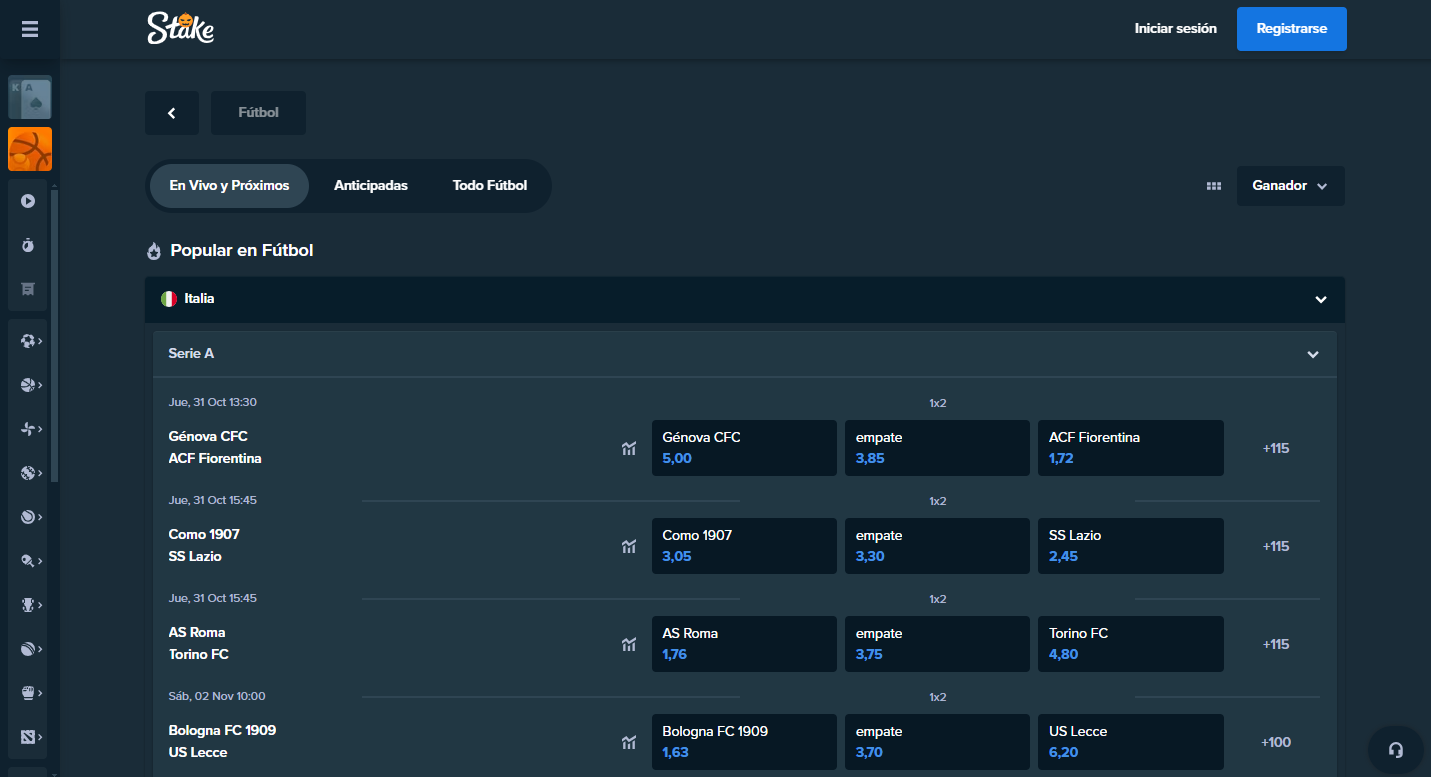Screen dimensions: 1431x777
Task: Select the grey basketball sport icon in sidebar
Action: click(28, 385)
